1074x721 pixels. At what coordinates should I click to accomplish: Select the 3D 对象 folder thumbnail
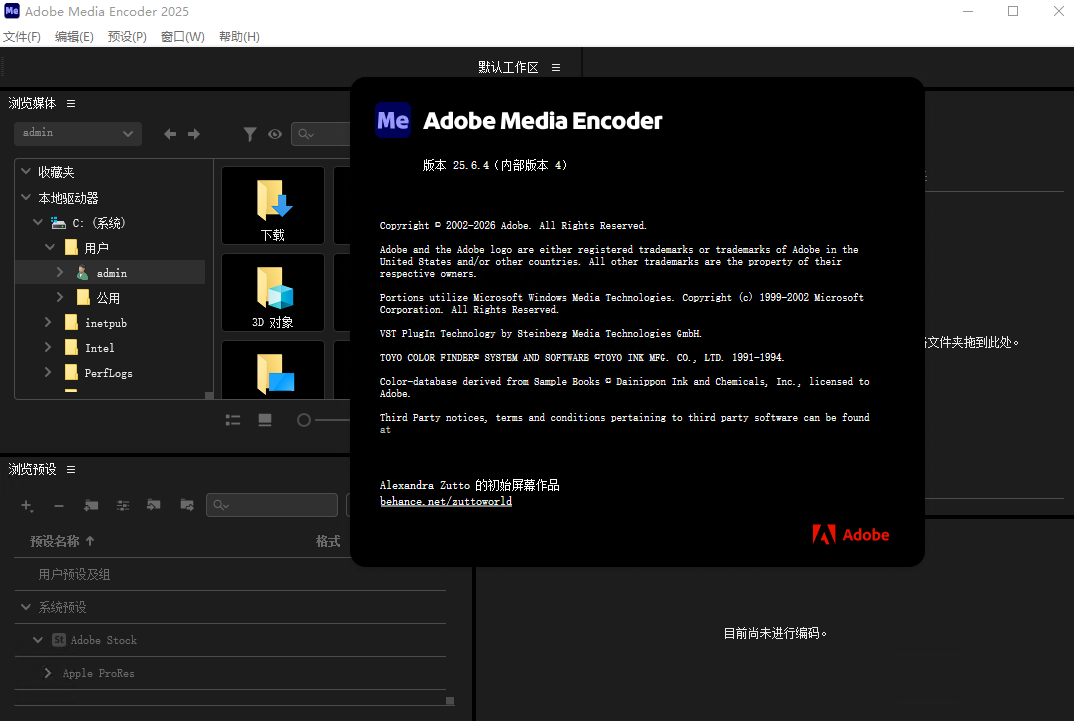coord(273,292)
